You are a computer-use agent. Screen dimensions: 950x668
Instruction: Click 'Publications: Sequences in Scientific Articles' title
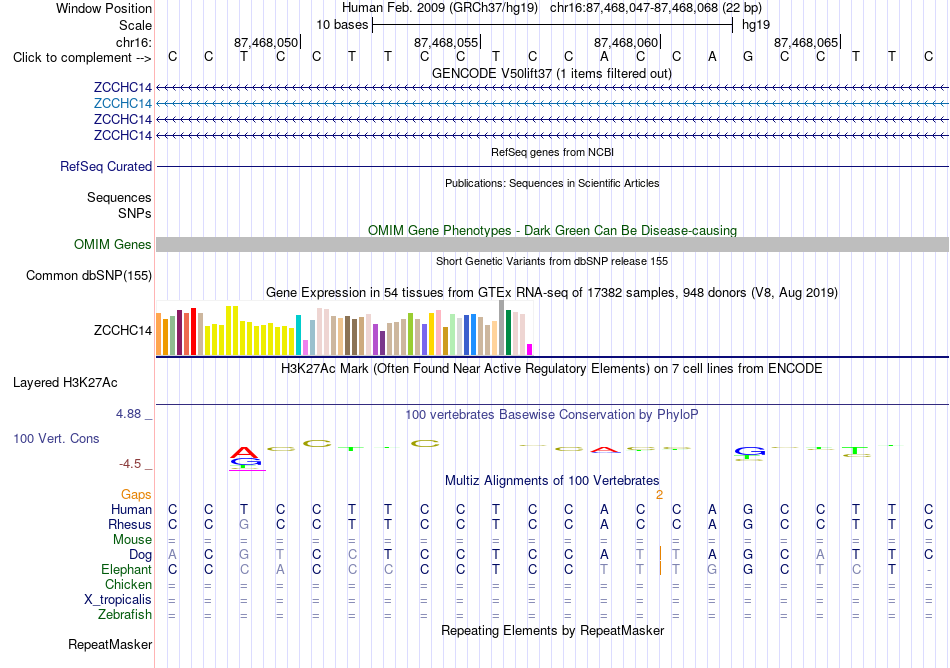pos(552,184)
